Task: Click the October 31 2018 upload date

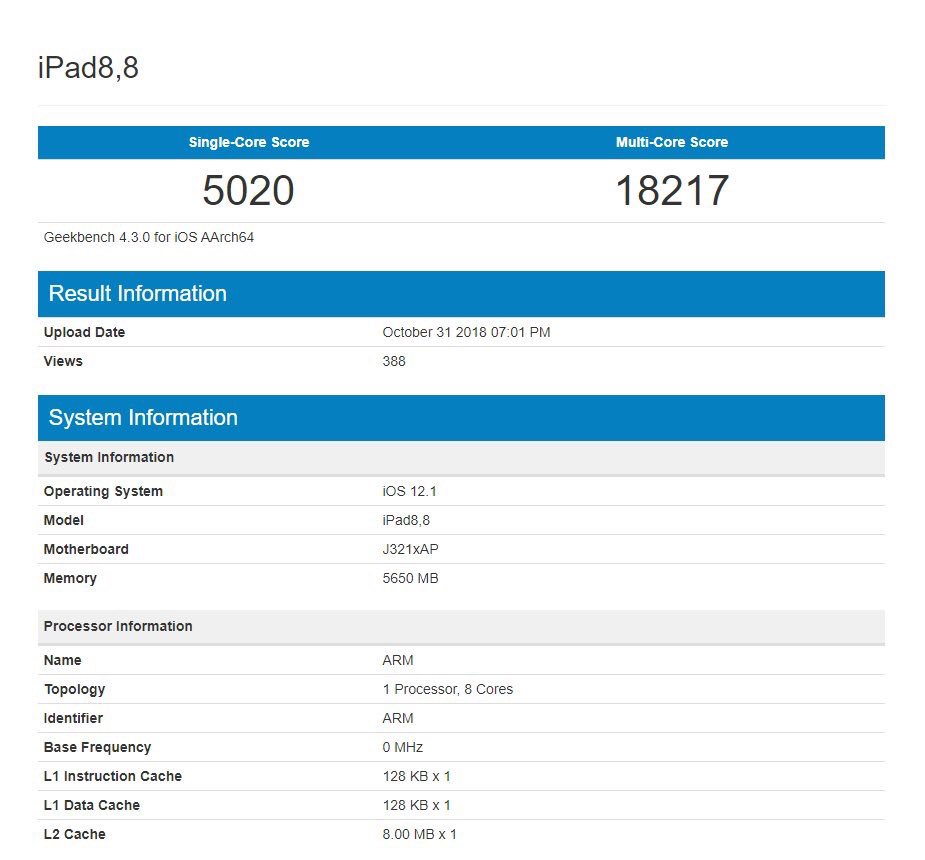Action: click(x=466, y=332)
